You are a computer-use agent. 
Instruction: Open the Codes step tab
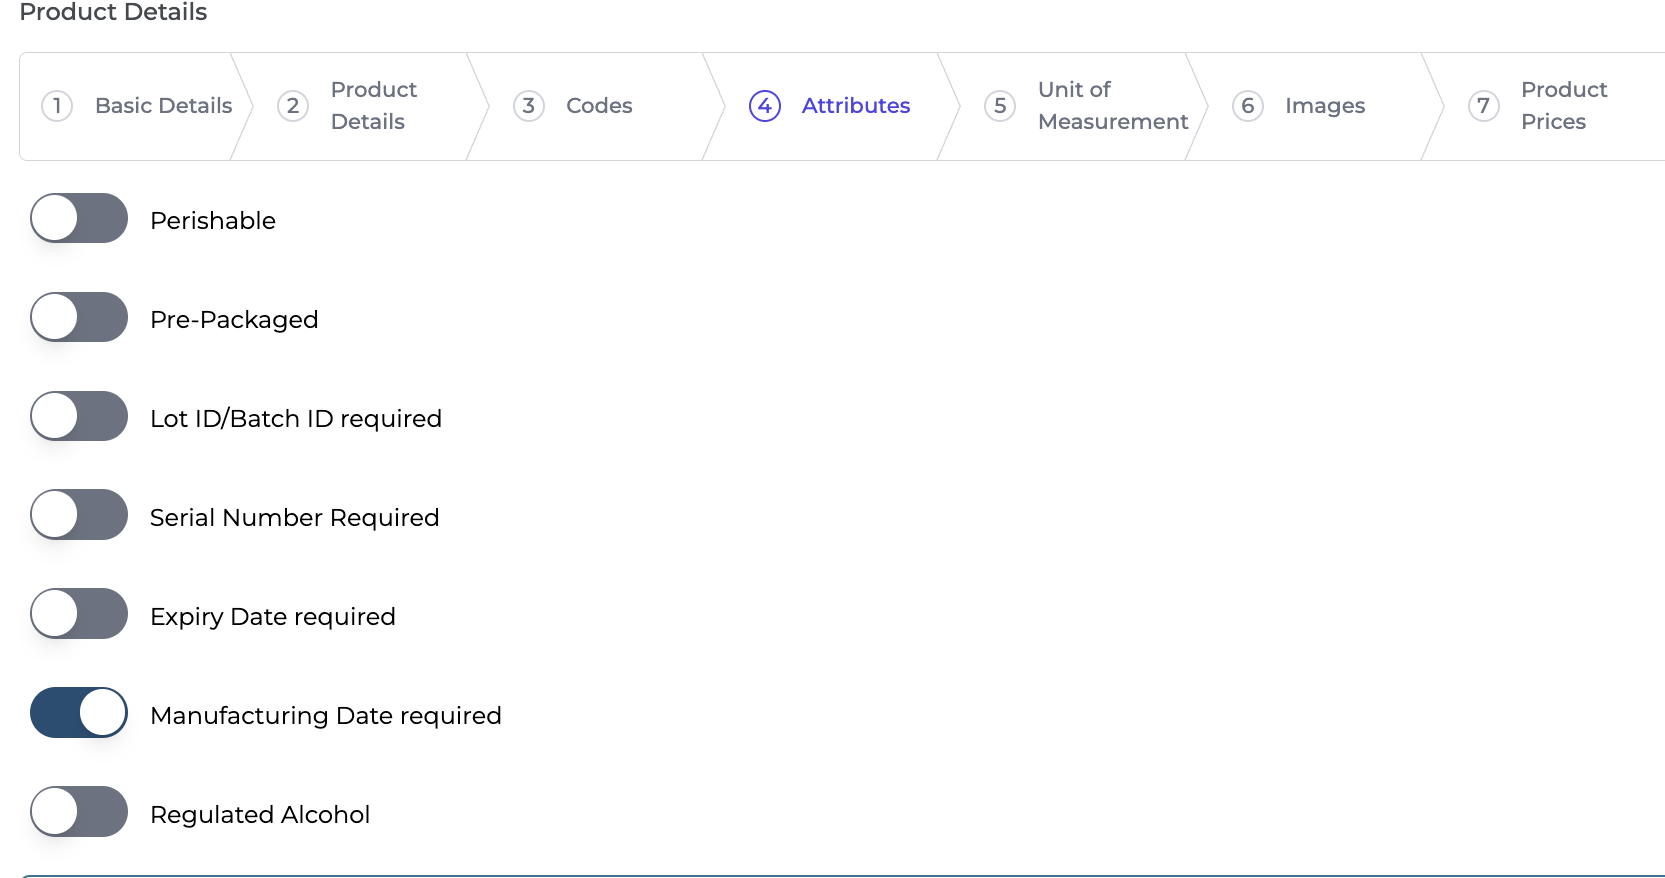[599, 106]
